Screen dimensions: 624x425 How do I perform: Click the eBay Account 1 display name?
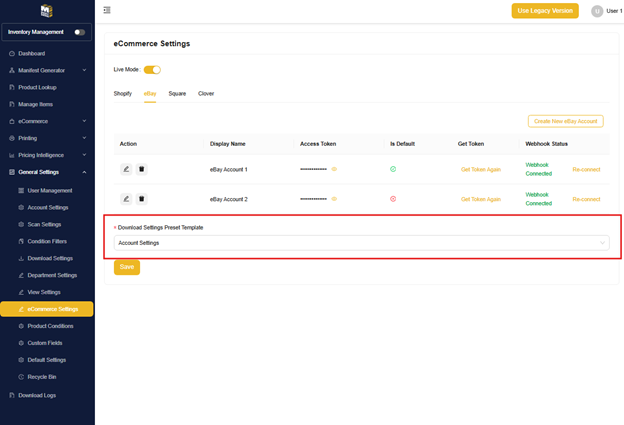point(228,170)
